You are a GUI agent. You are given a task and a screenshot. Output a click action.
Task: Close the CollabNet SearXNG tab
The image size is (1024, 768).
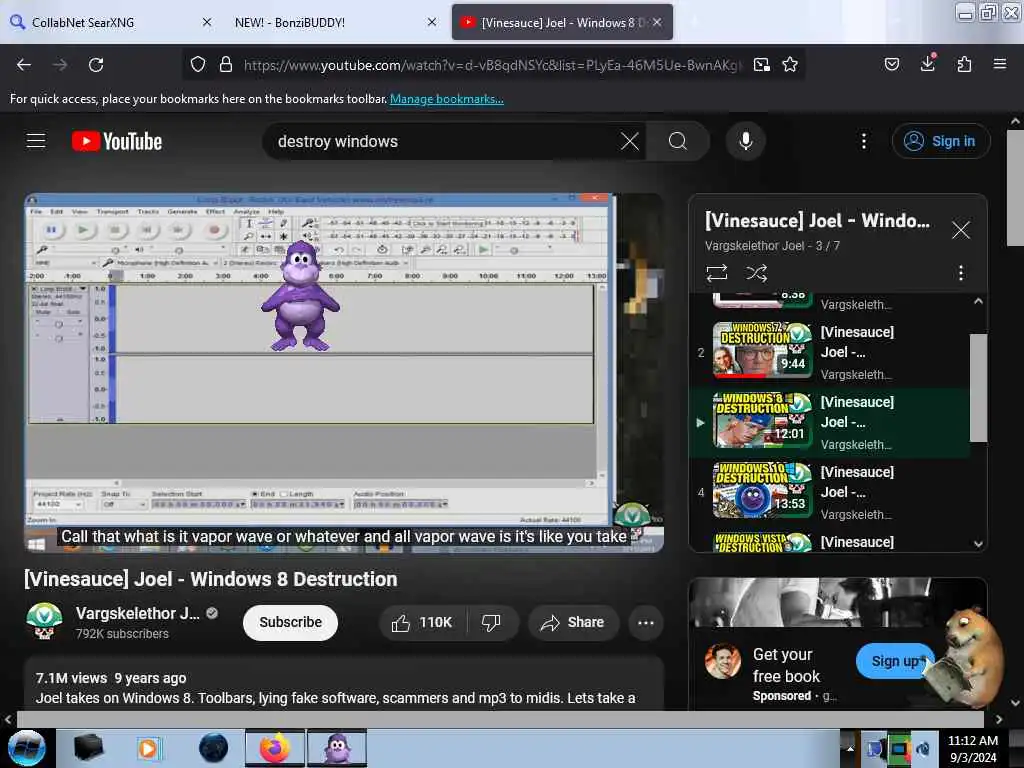(x=207, y=22)
